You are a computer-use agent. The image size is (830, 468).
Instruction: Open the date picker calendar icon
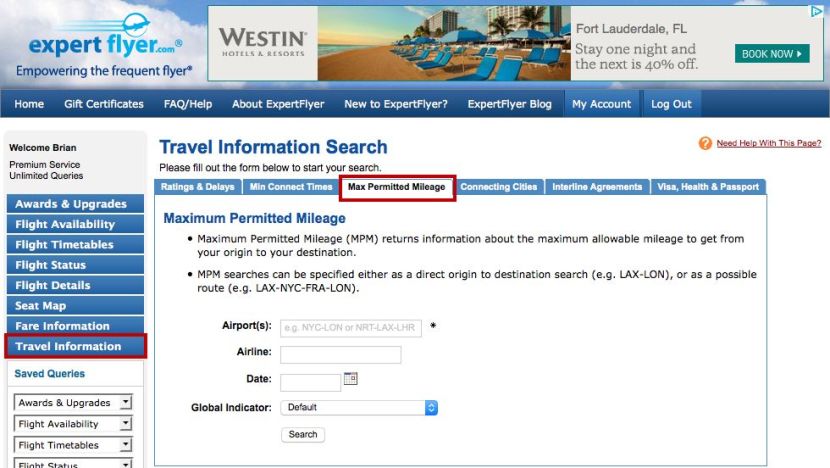point(350,379)
